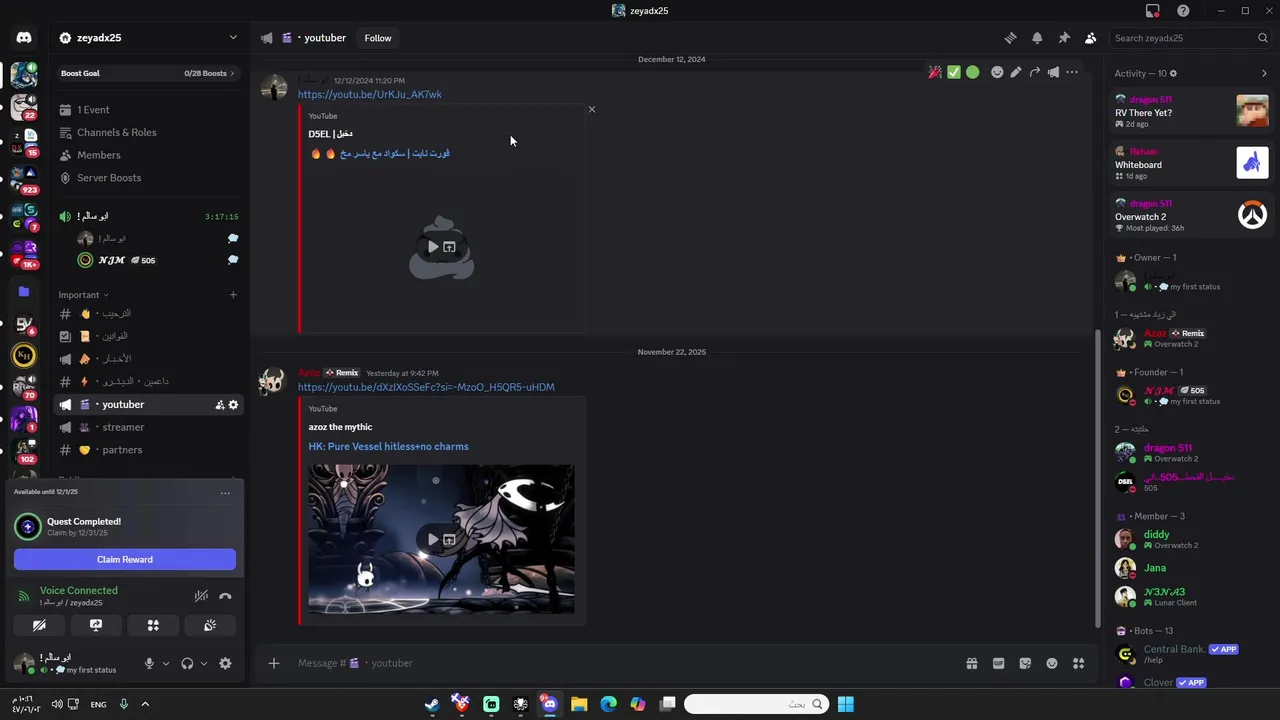Open HK: Pure Vessel hitless video title
The image size is (1280, 720).
pos(388,447)
